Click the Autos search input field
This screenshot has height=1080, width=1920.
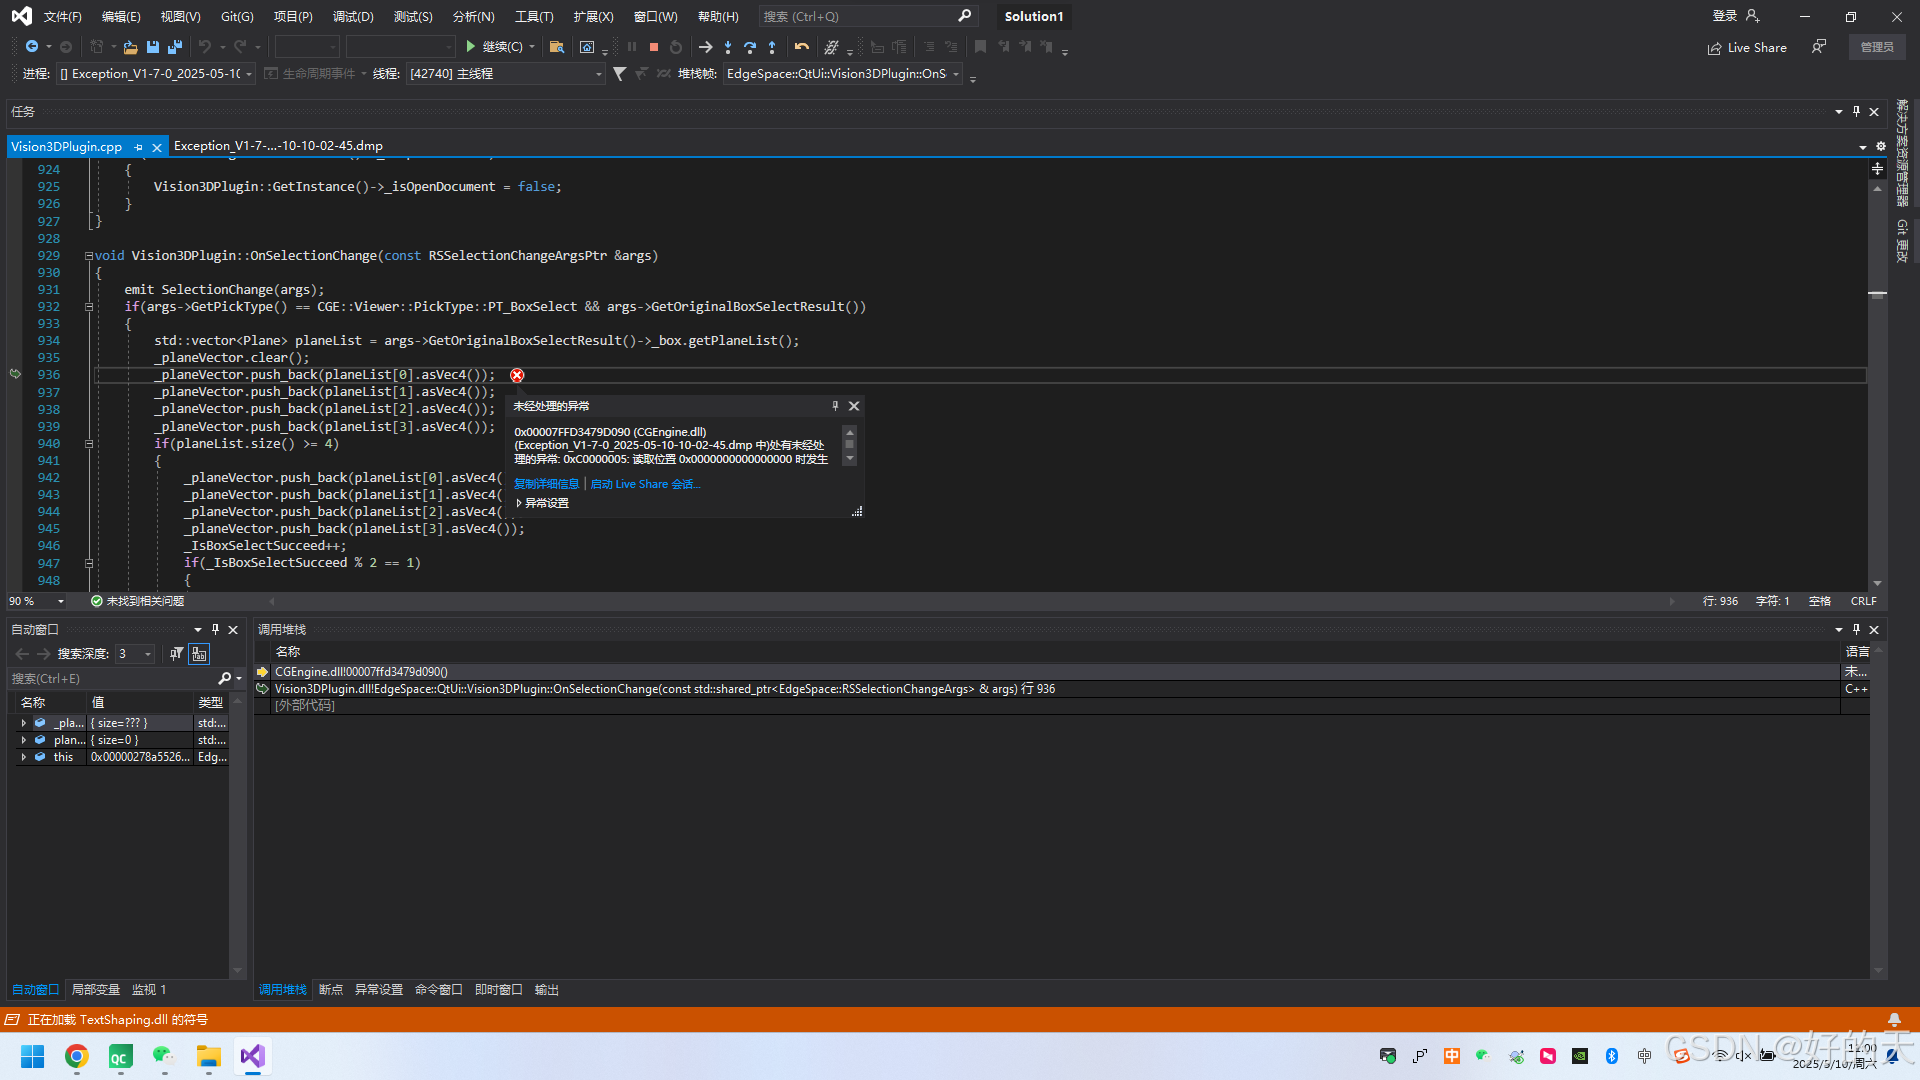pyautogui.click(x=110, y=678)
